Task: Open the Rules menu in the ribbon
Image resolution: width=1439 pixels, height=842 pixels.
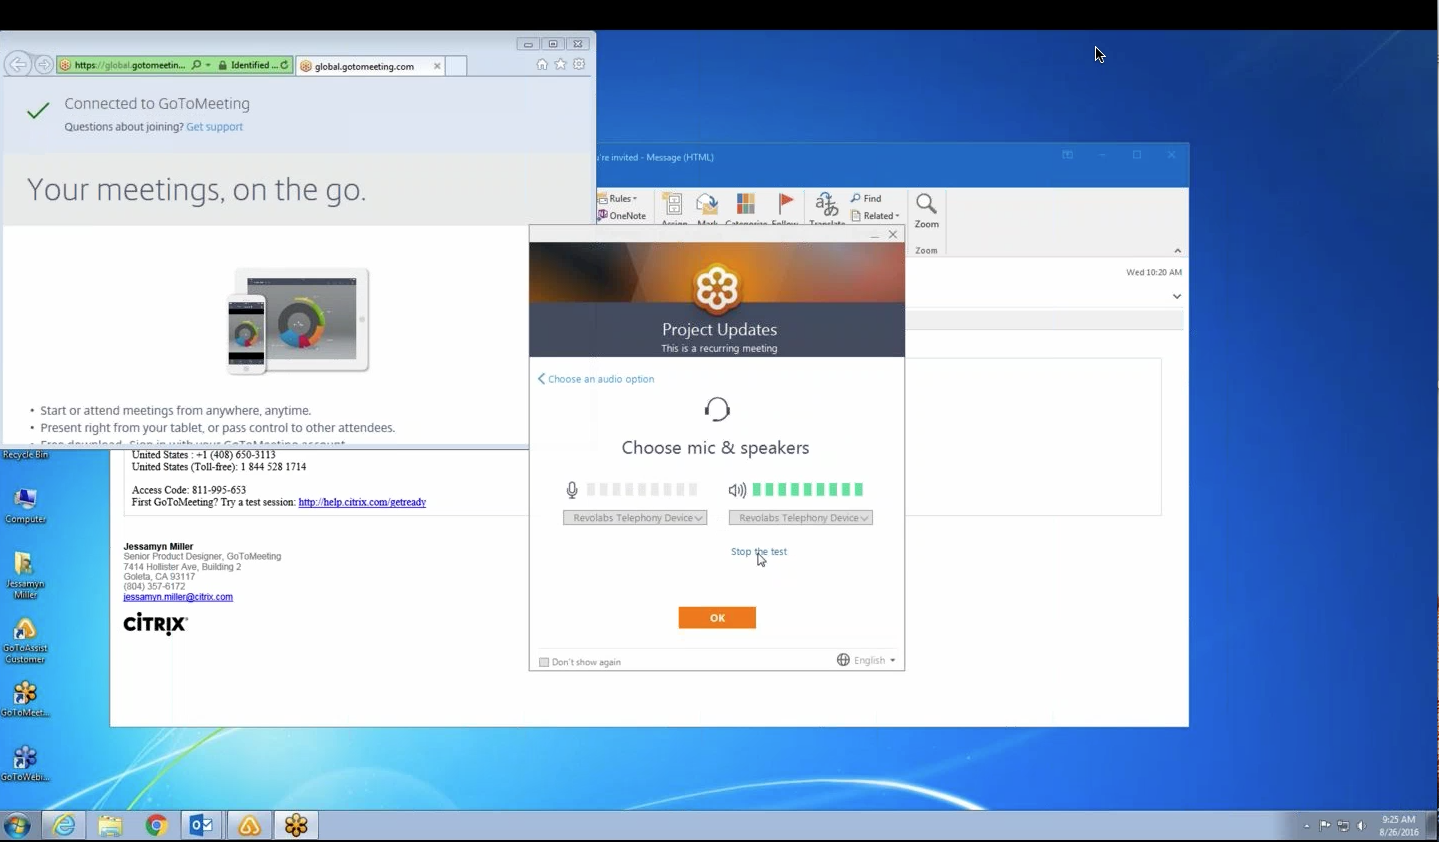Action: click(x=620, y=198)
